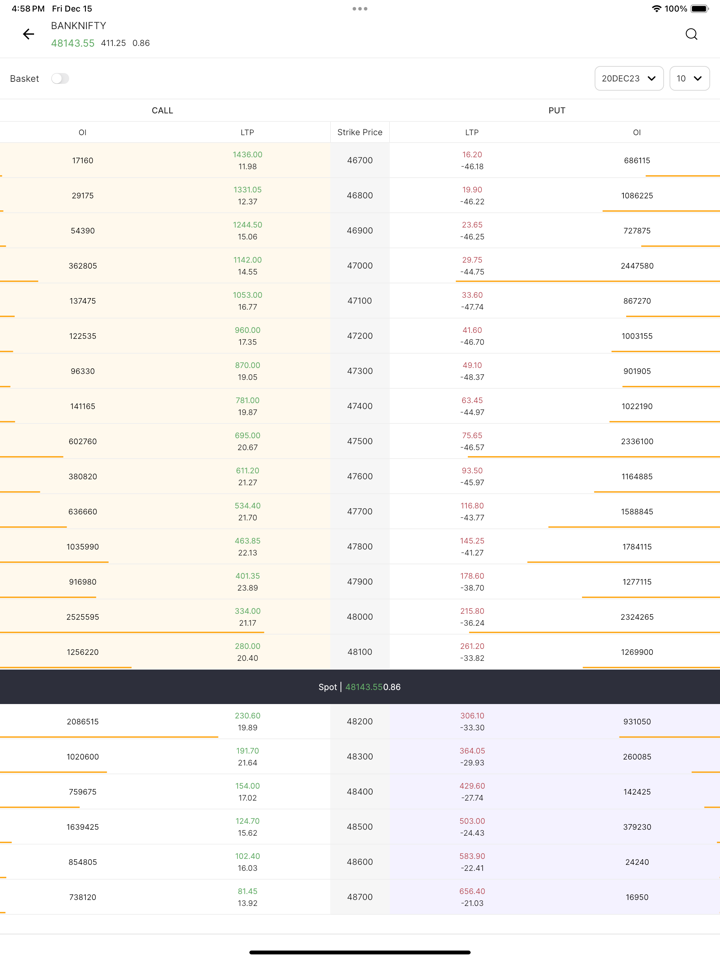Tap the battery icon in status bar

pyautogui.click(x=699, y=9)
